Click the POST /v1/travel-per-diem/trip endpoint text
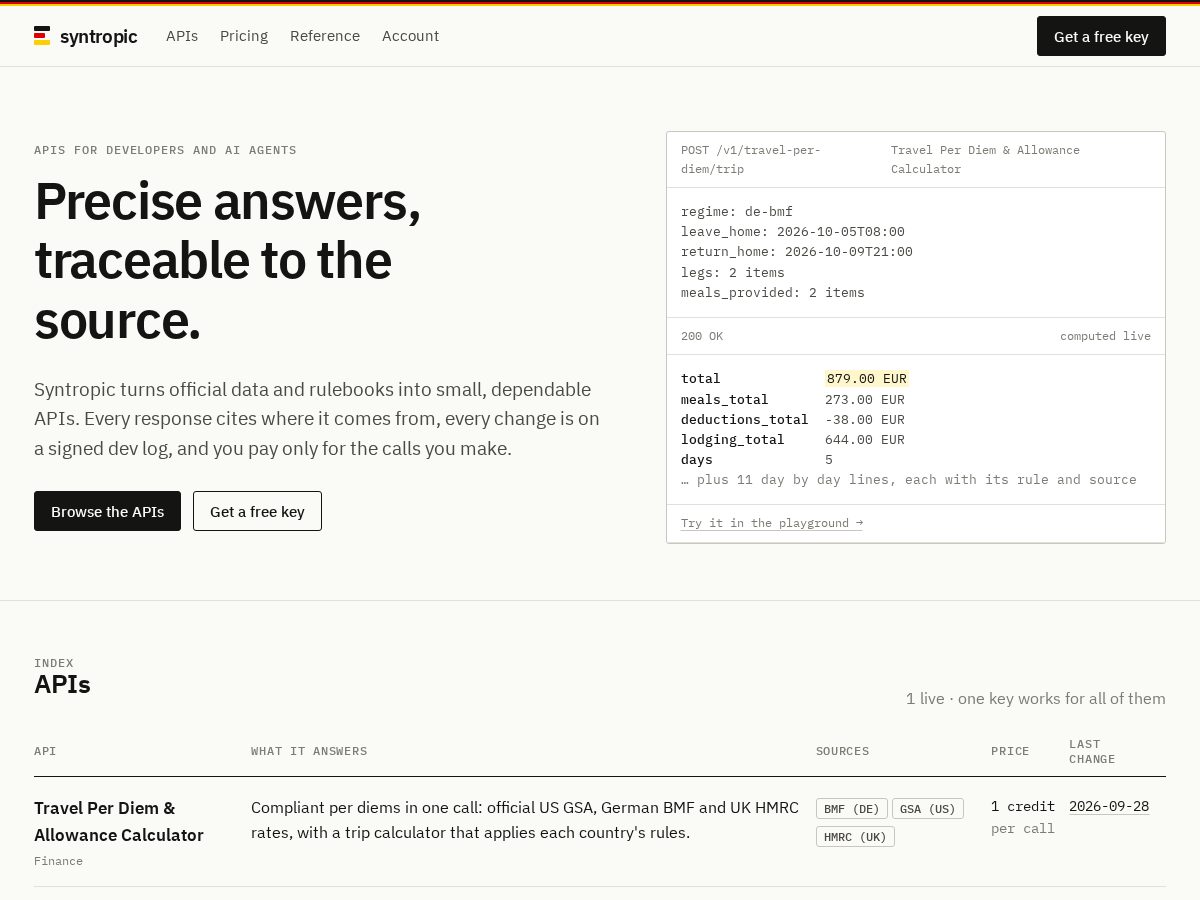1200x900 pixels. (x=751, y=159)
